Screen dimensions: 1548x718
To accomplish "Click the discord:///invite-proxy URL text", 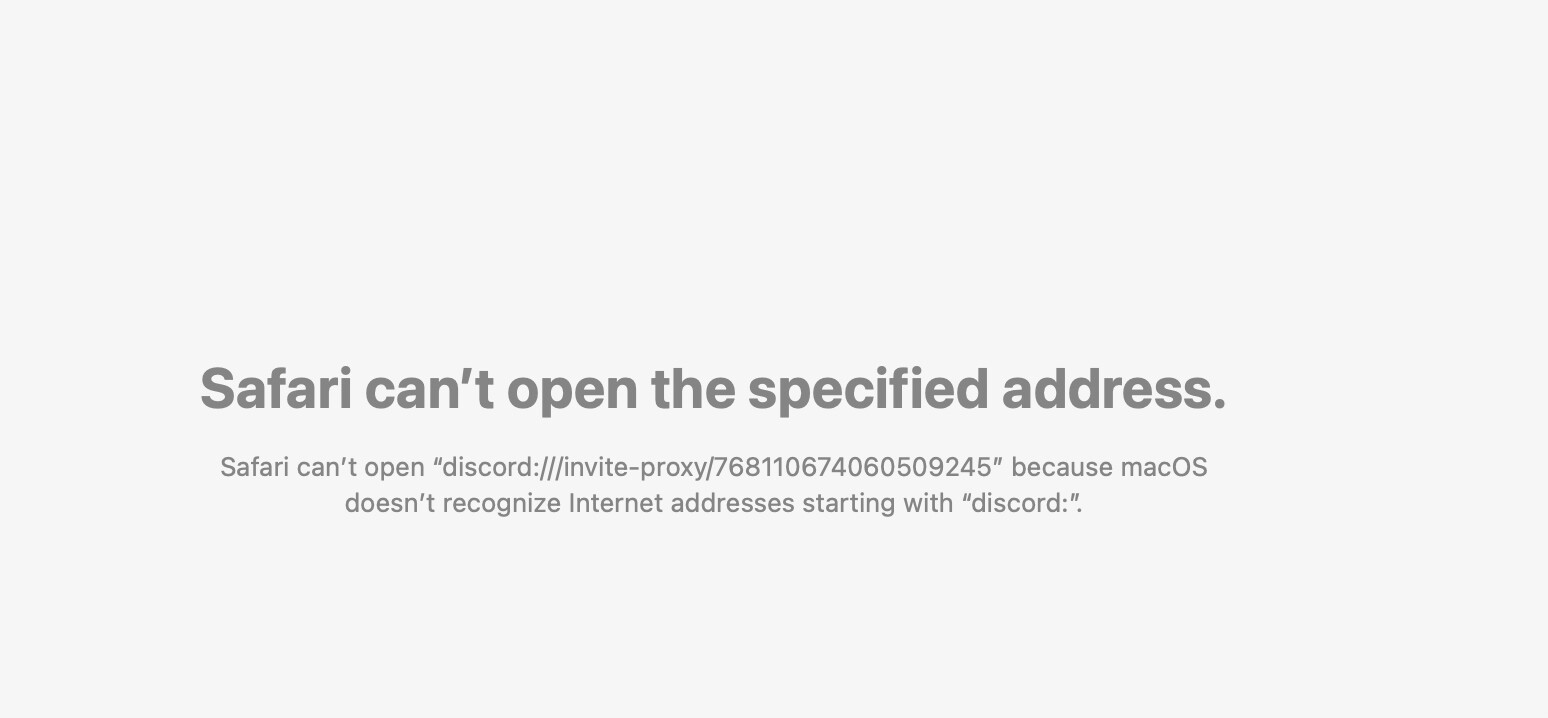I will 717,467.
